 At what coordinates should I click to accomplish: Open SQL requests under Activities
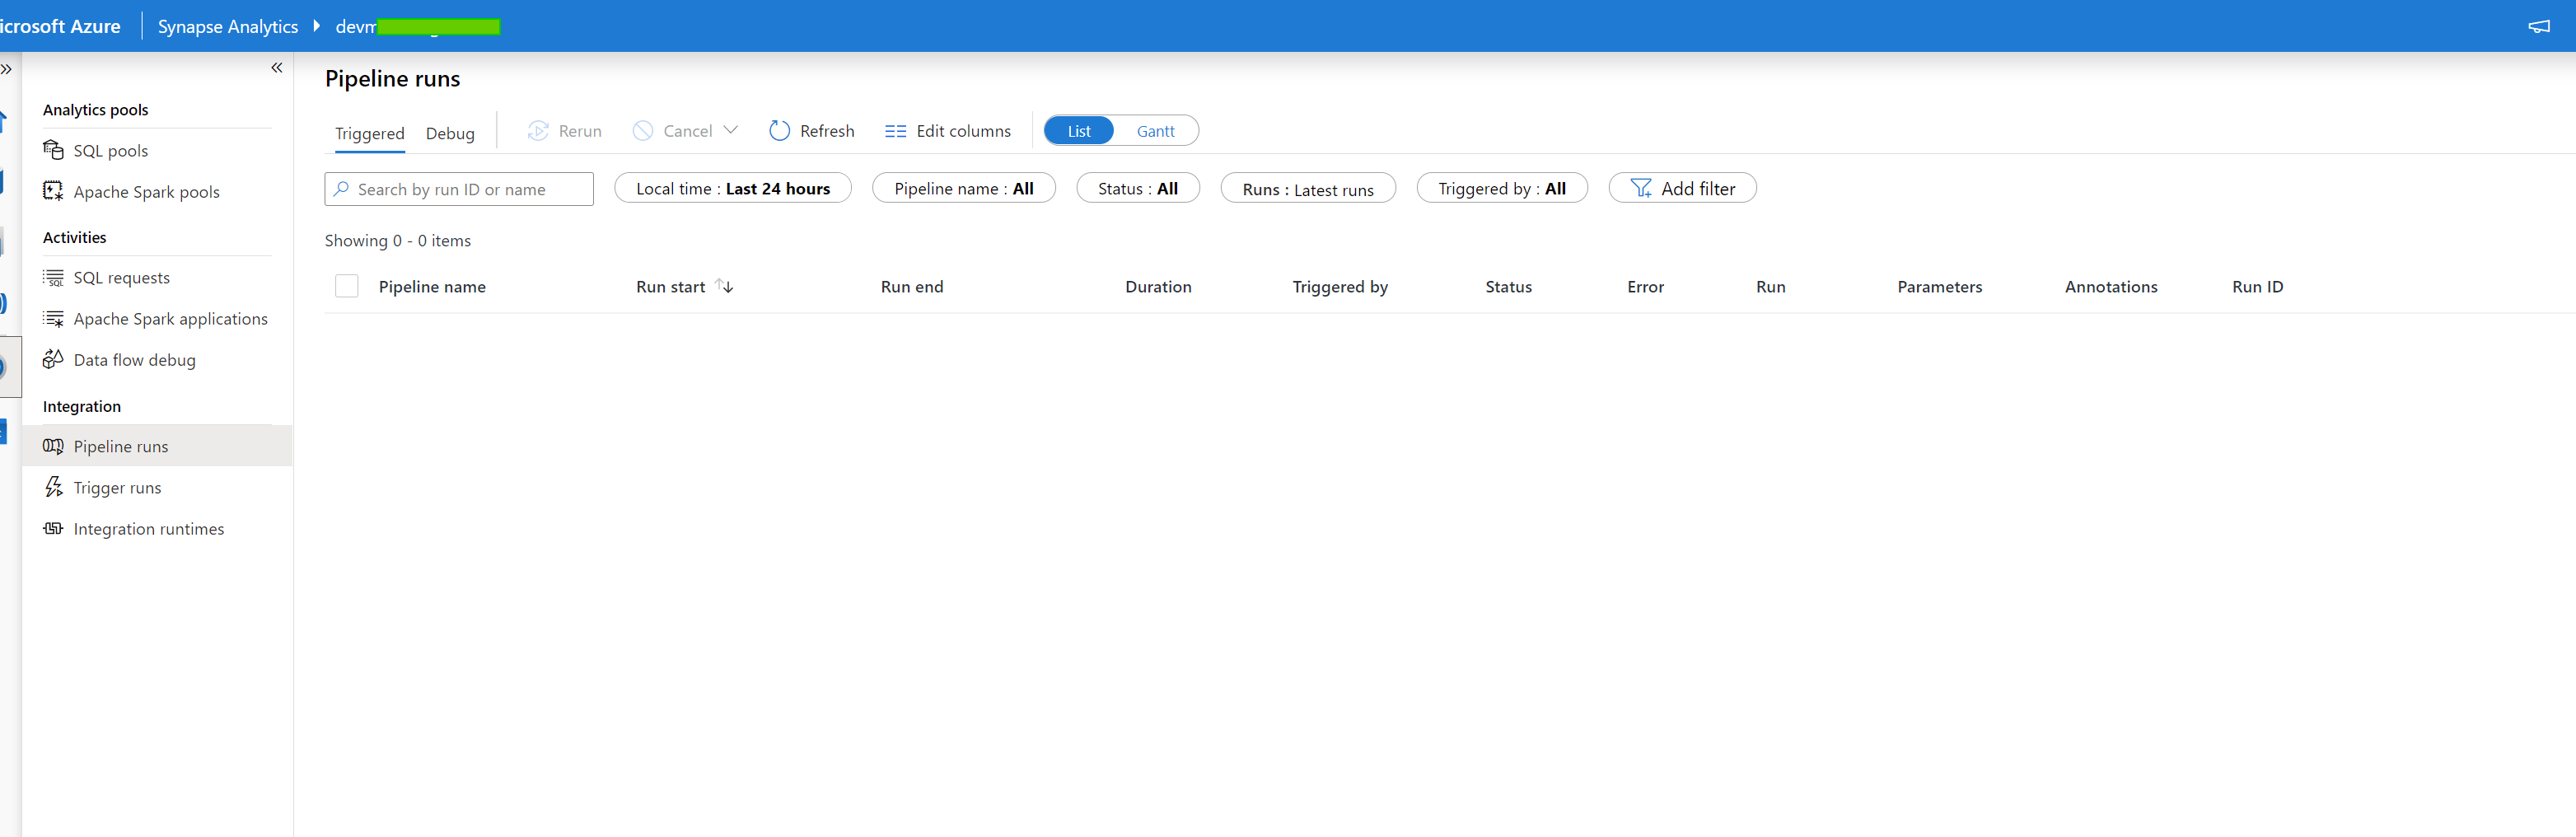click(x=122, y=277)
